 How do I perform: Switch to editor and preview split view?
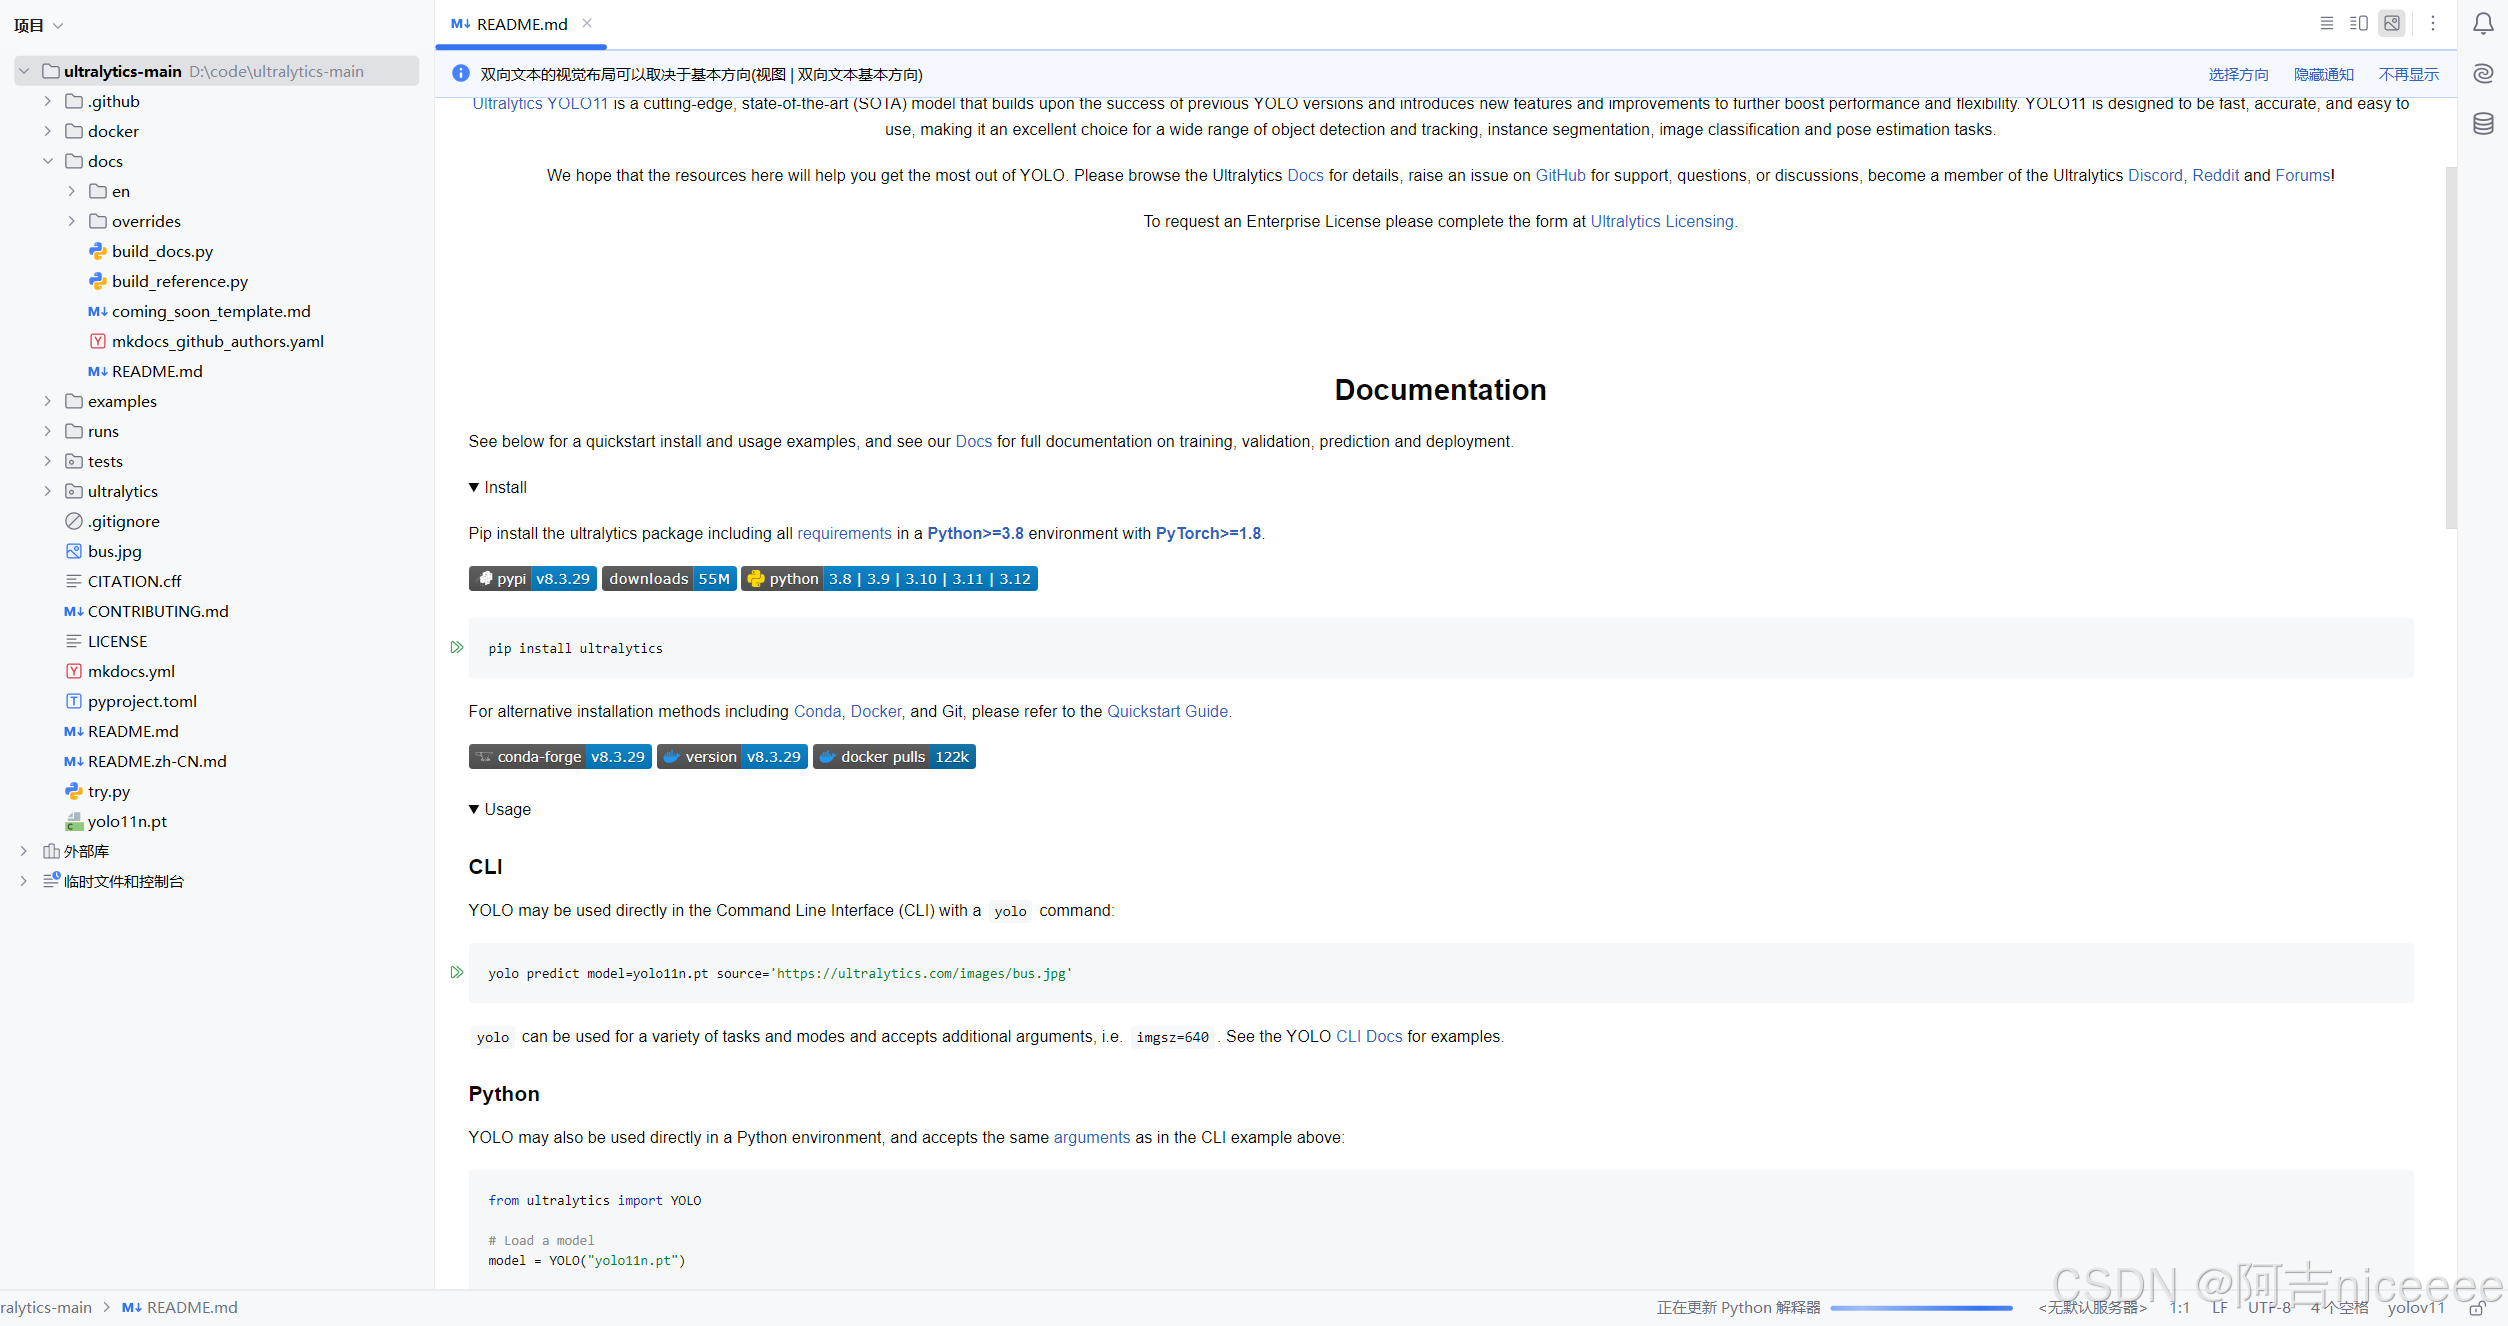click(2359, 23)
